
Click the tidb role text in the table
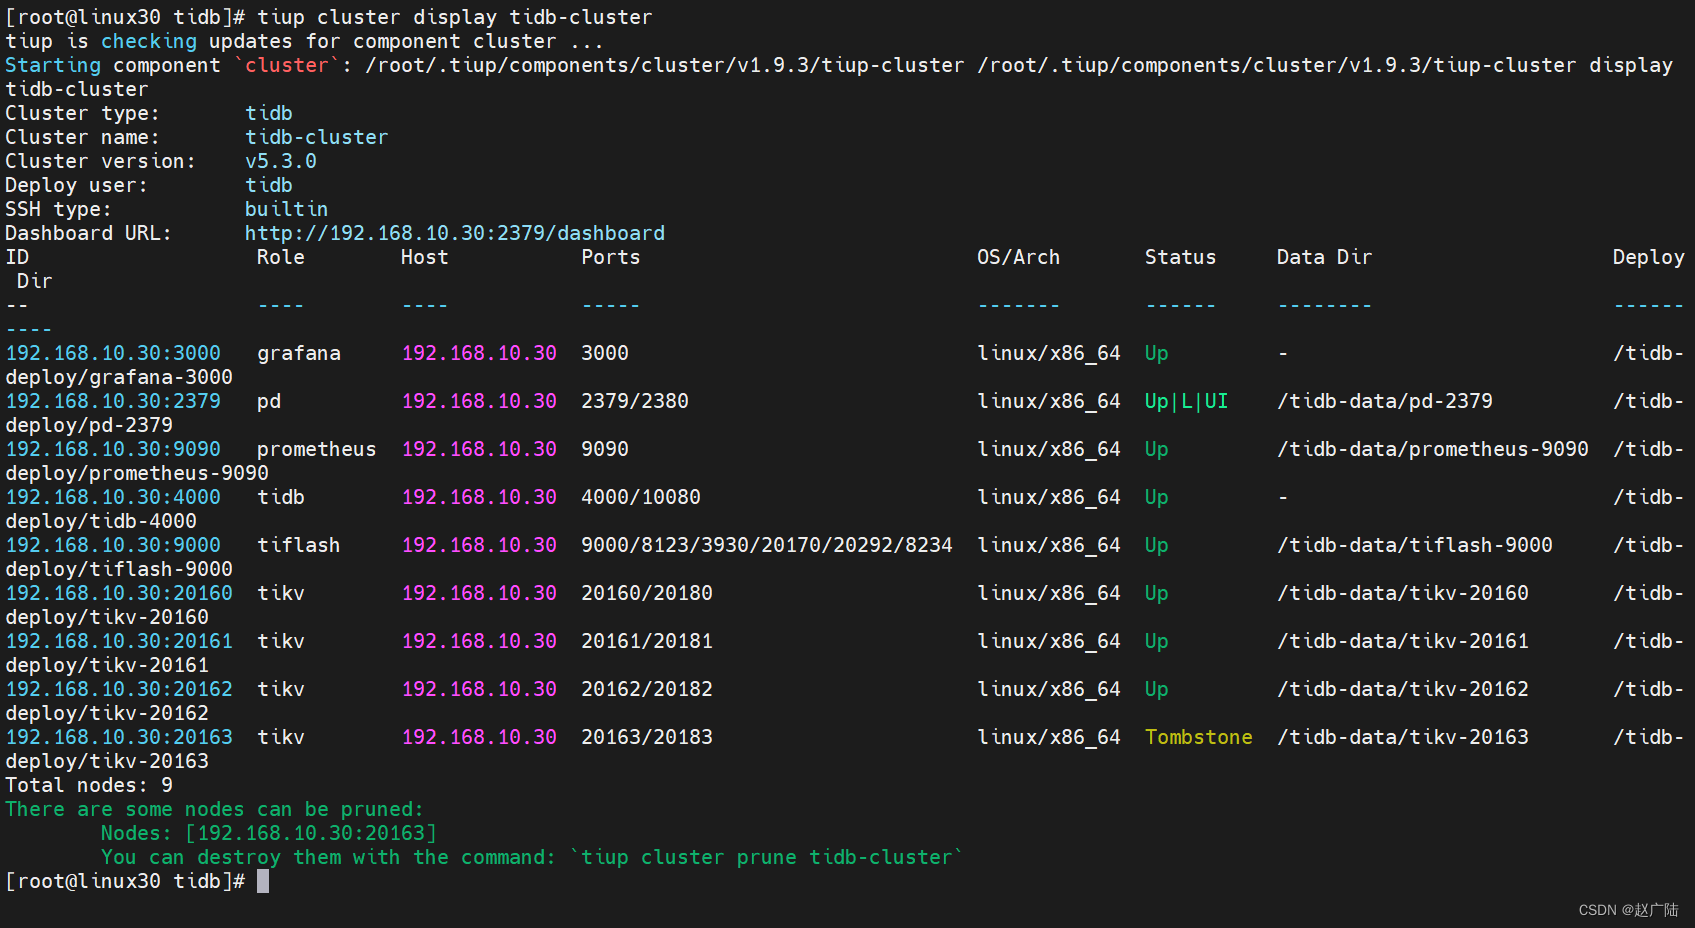(281, 497)
